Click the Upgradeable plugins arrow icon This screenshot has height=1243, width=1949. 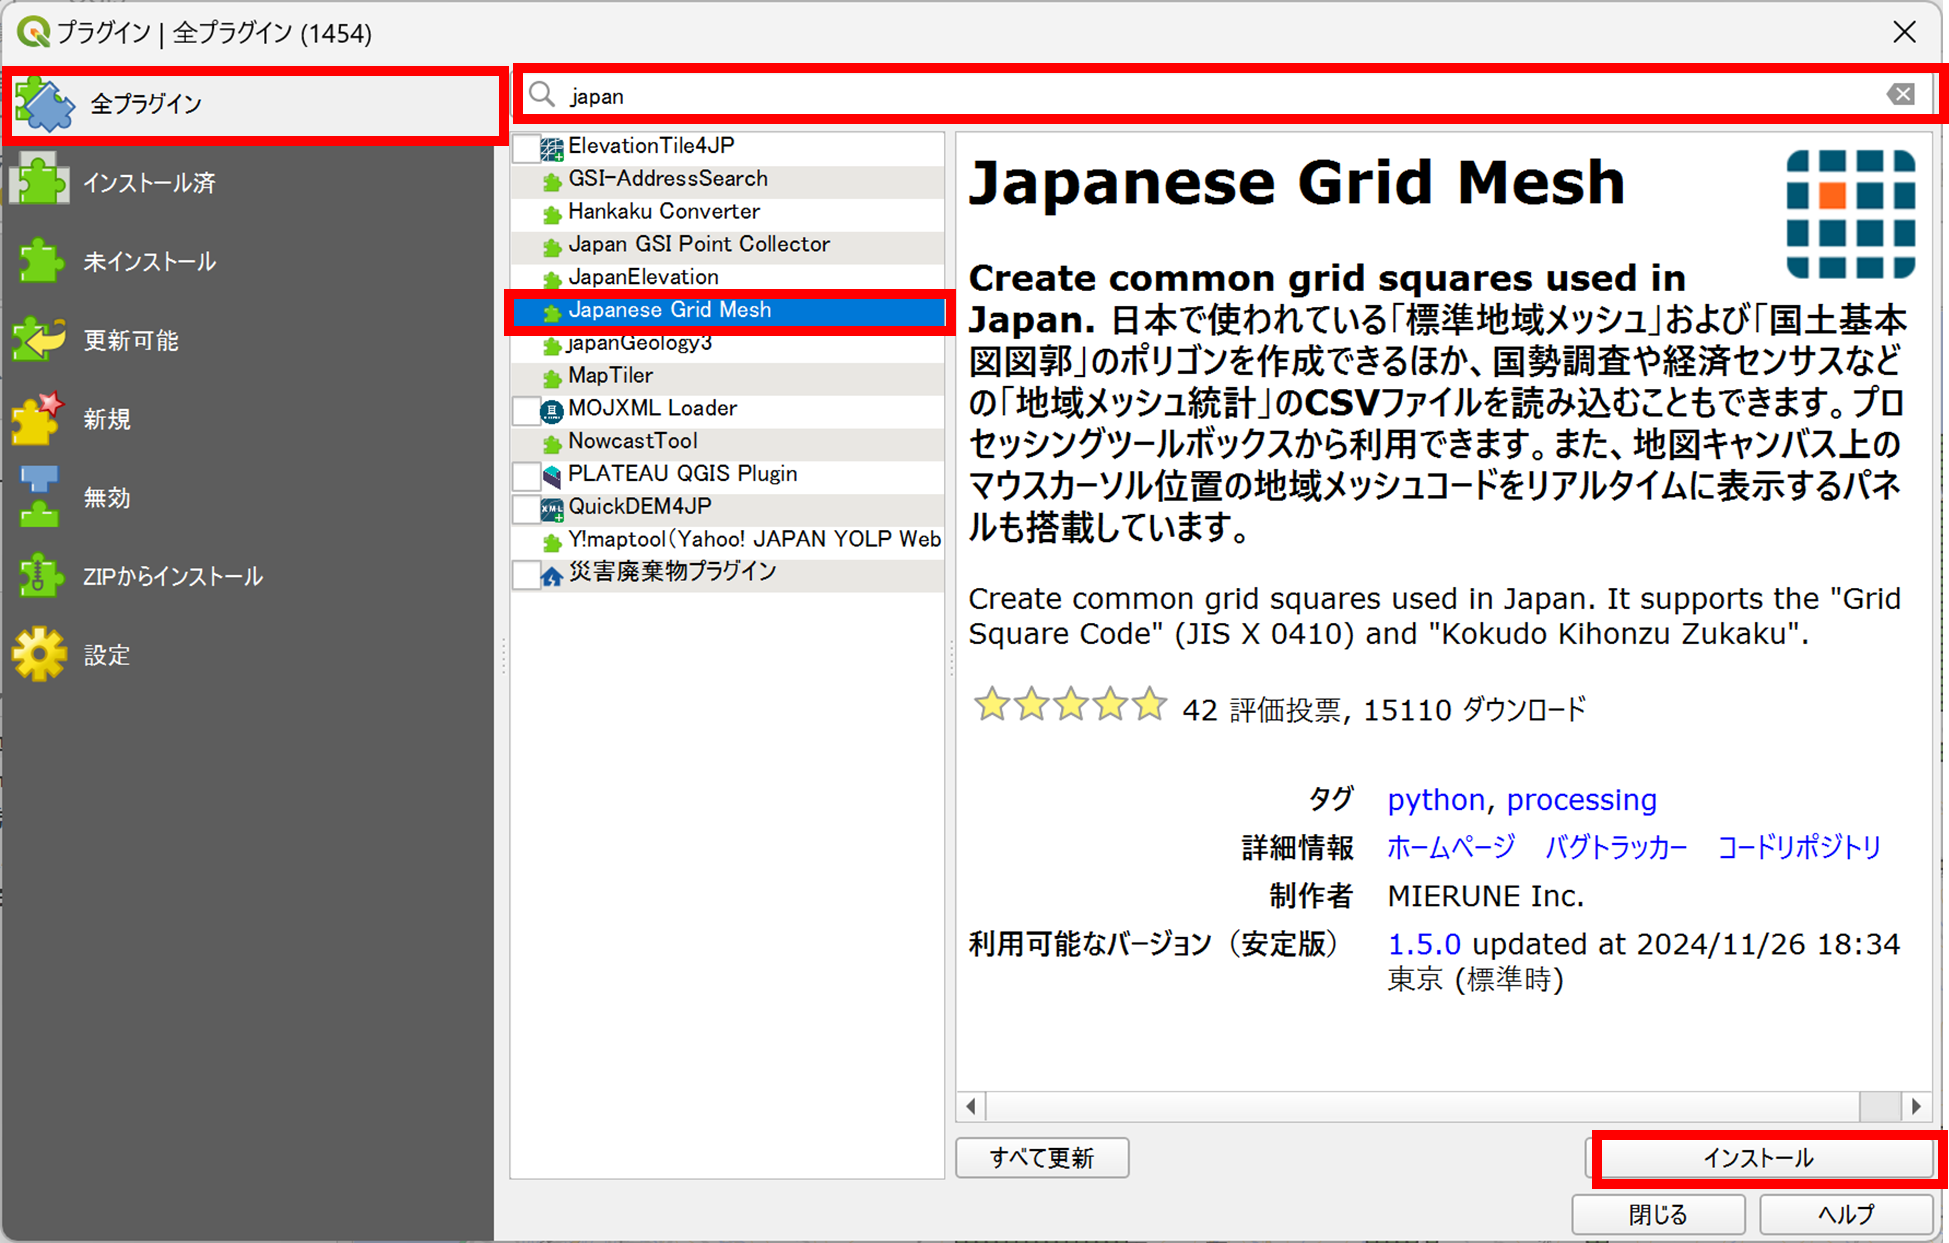click(40, 340)
